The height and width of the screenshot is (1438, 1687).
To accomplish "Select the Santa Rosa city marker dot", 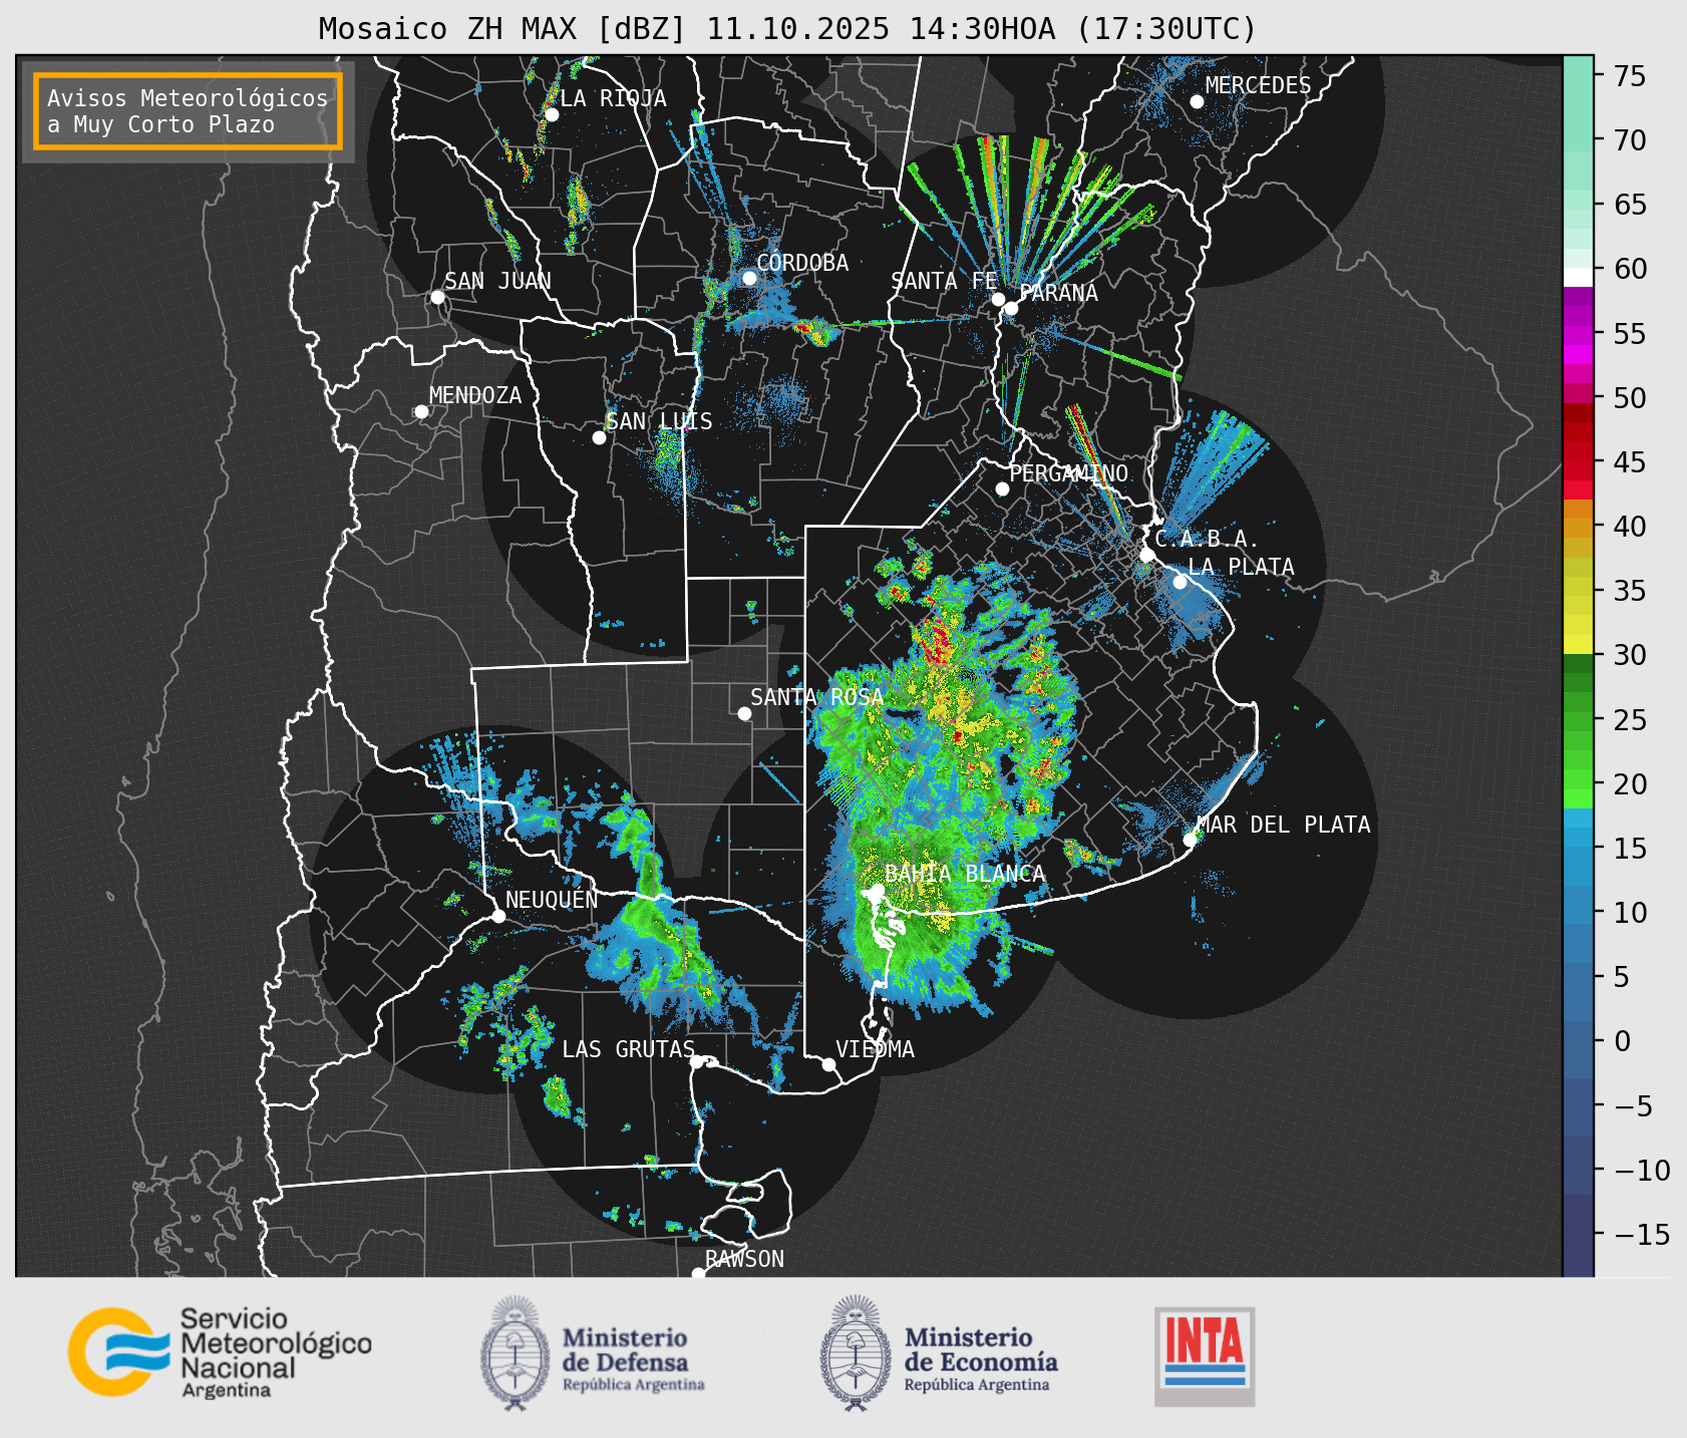I will [744, 713].
